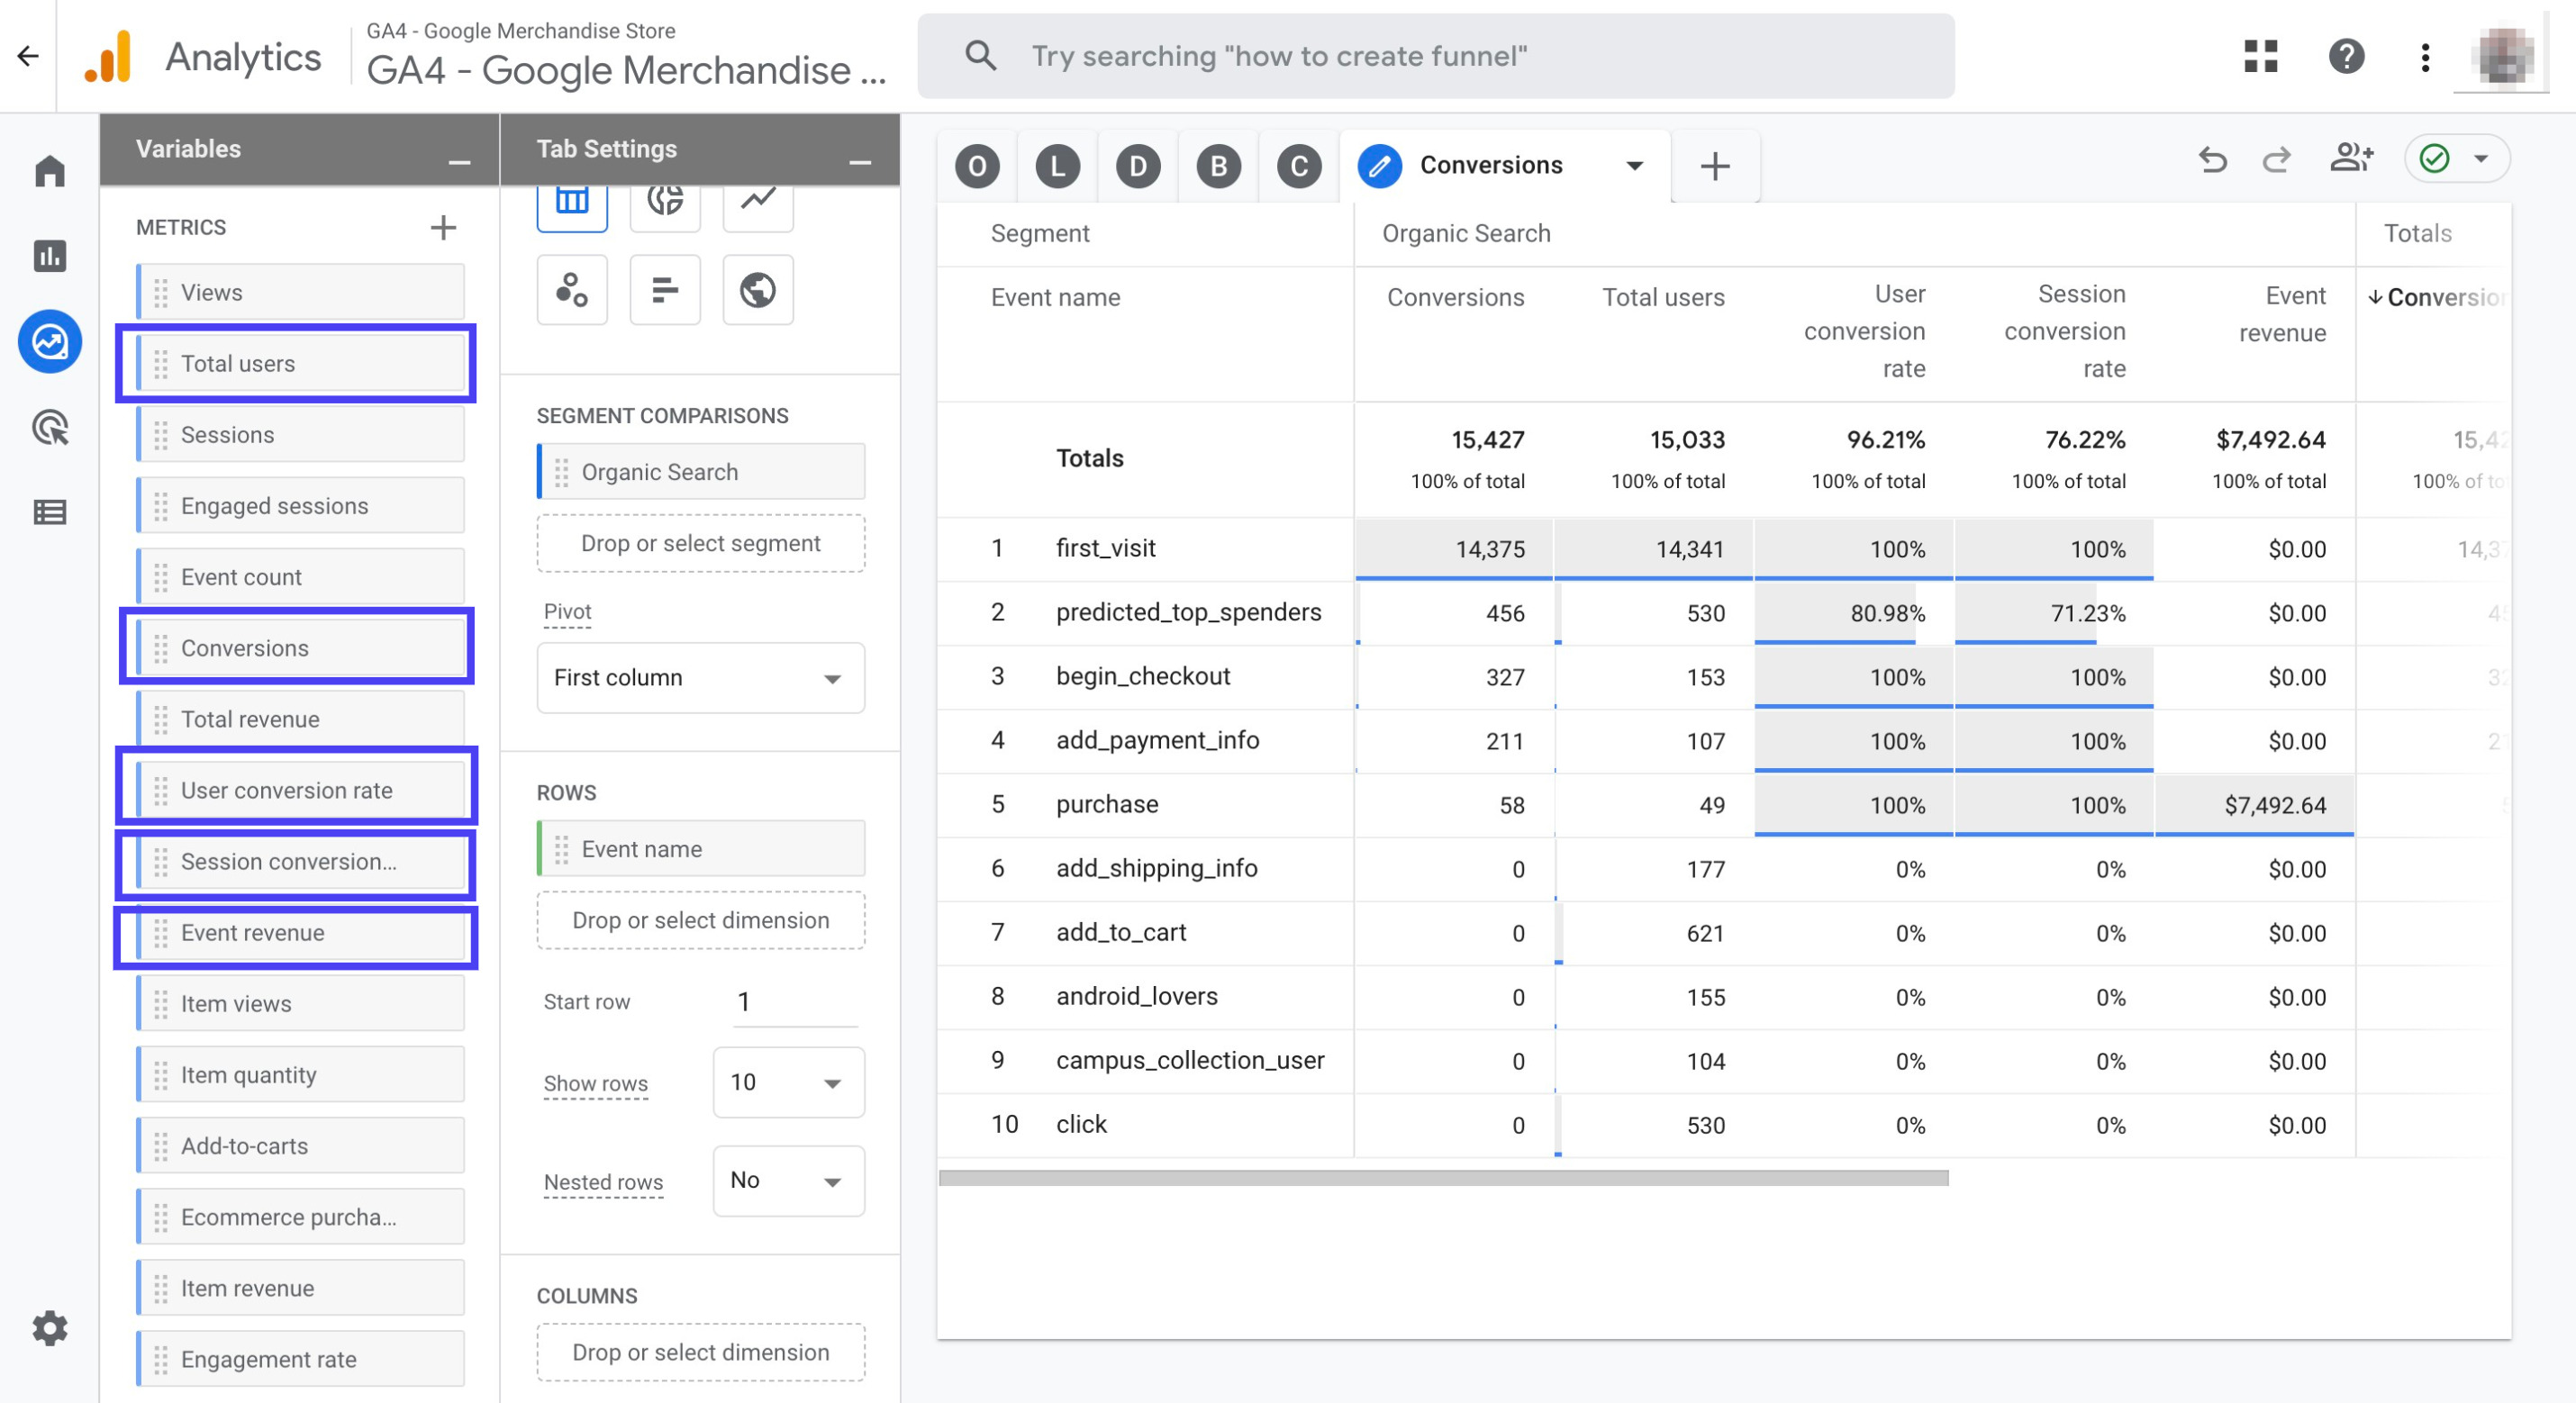Image resolution: width=2576 pixels, height=1403 pixels.
Task: Switch to tab D
Action: [1138, 166]
